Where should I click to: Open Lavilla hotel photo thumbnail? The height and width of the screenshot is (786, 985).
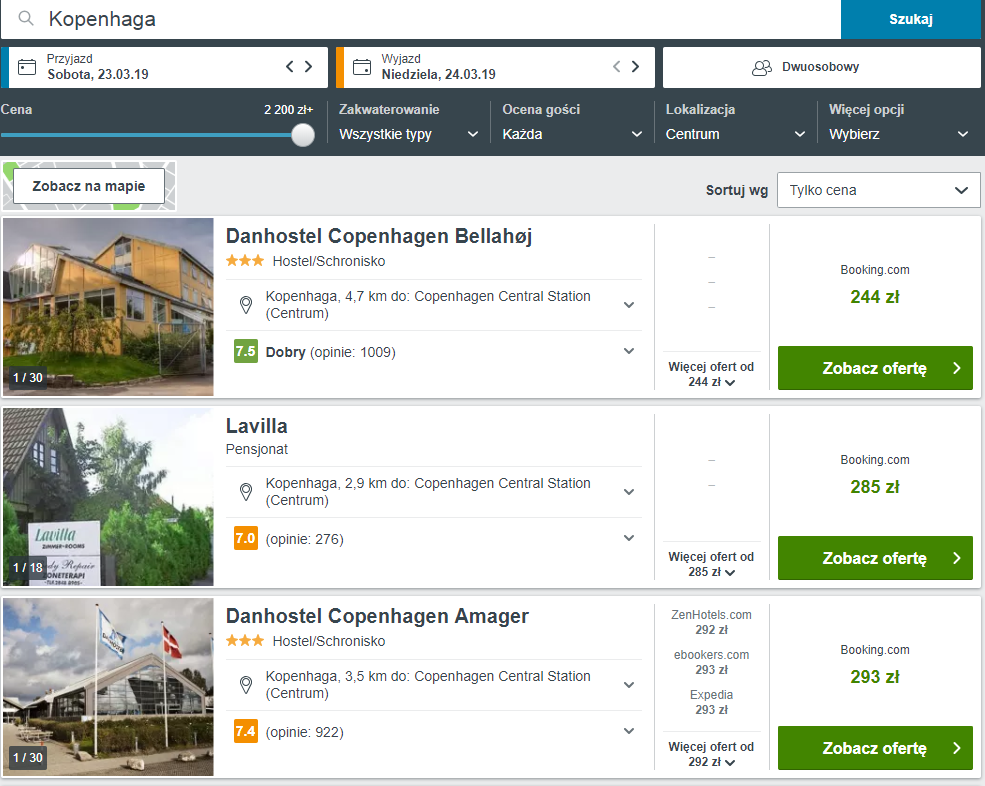click(x=108, y=497)
